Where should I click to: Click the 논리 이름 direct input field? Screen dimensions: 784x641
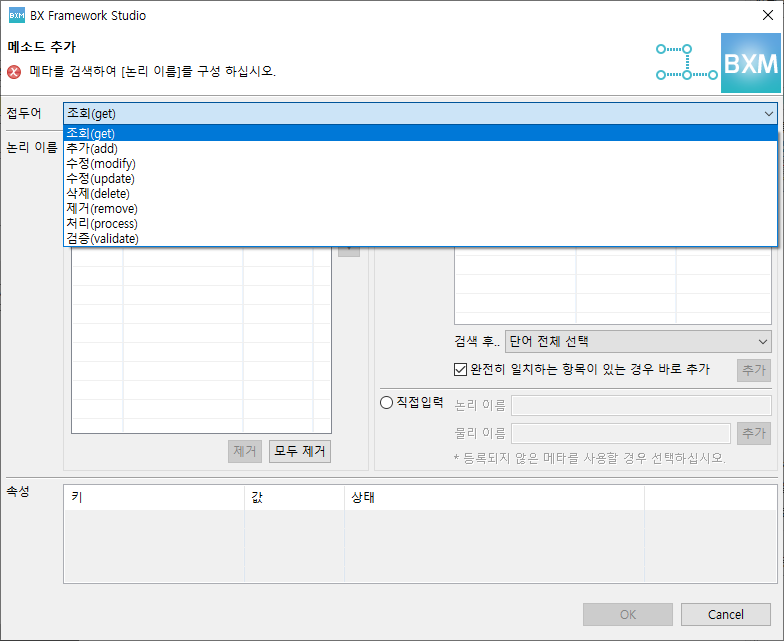641,406
